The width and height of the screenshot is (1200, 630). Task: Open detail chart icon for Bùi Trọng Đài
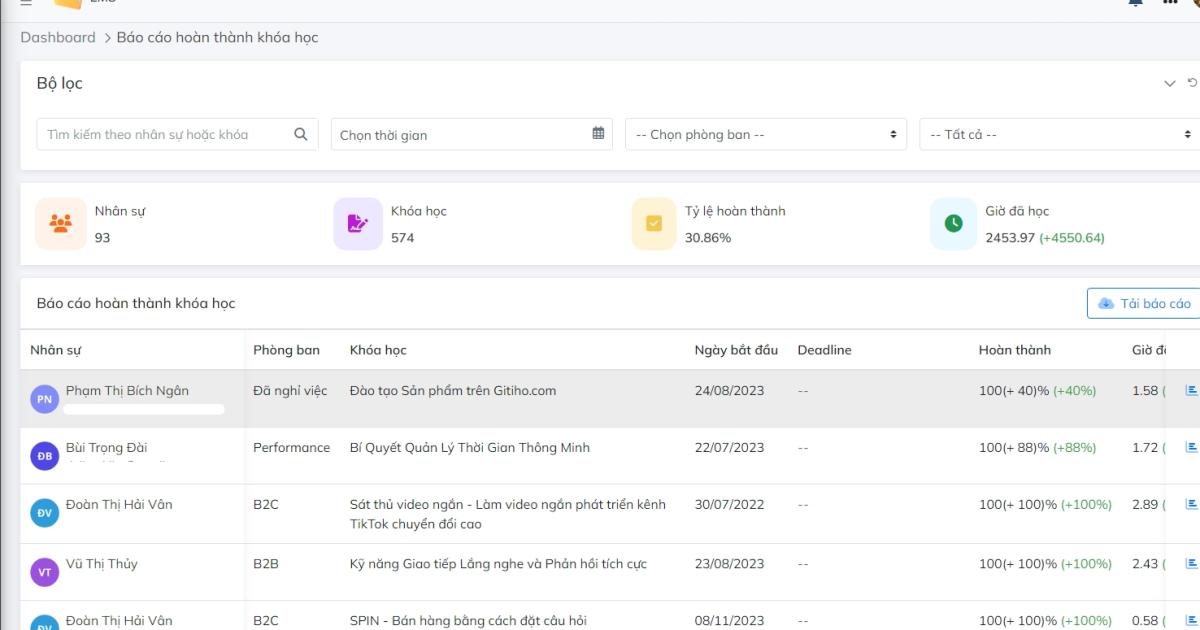pos(1190,447)
